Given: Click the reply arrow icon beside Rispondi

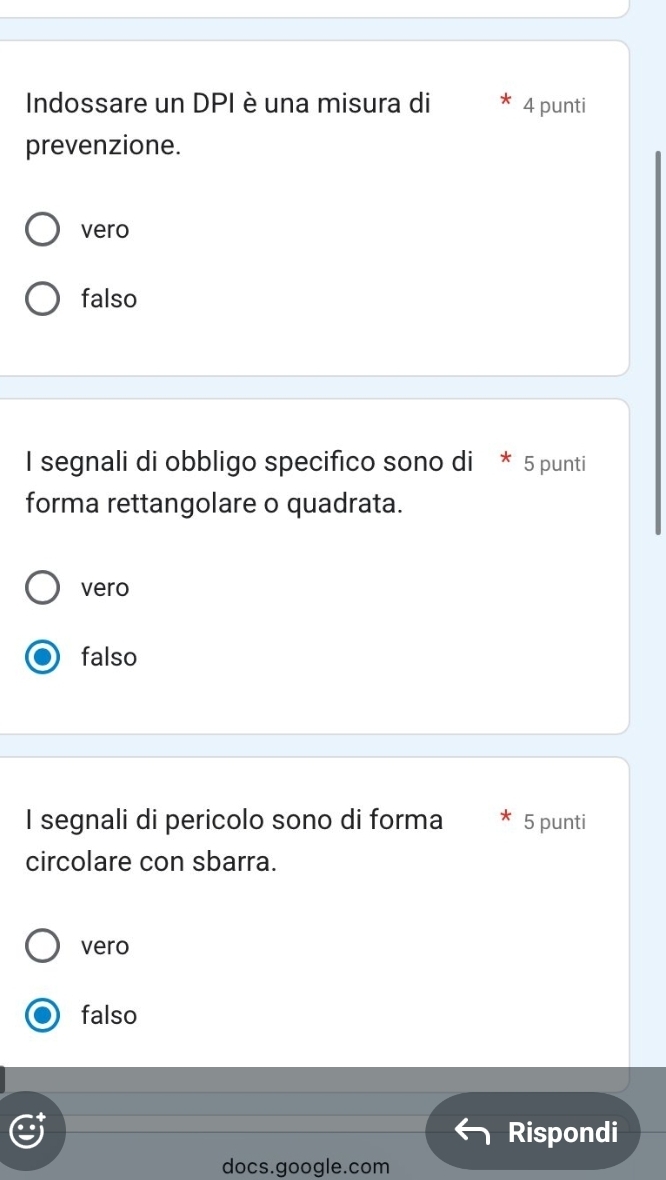Looking at the screenshot, I should click(475, 1132).
